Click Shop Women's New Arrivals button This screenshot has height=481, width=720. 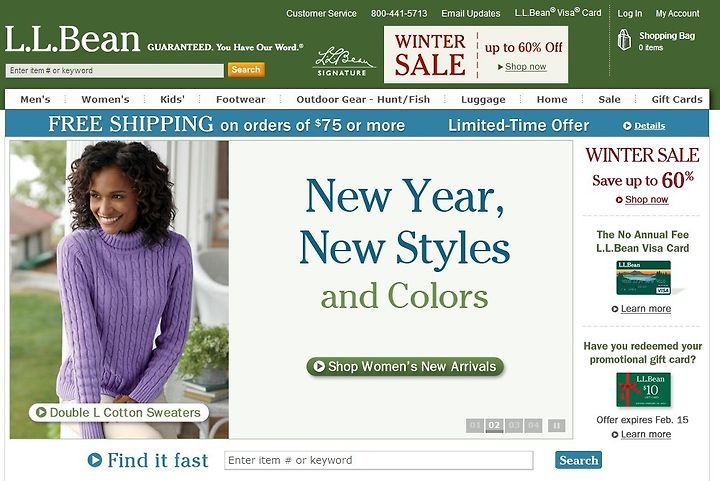pyautogui.click(x=405, y=366)
